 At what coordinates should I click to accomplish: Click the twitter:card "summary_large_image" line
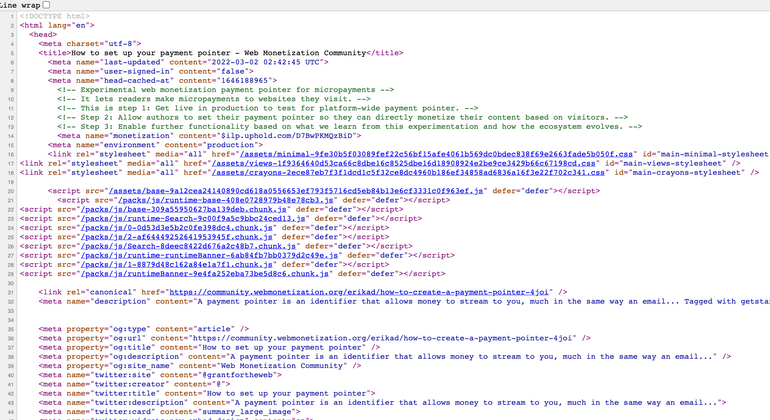pyautogui.click(x=169, y=412)
